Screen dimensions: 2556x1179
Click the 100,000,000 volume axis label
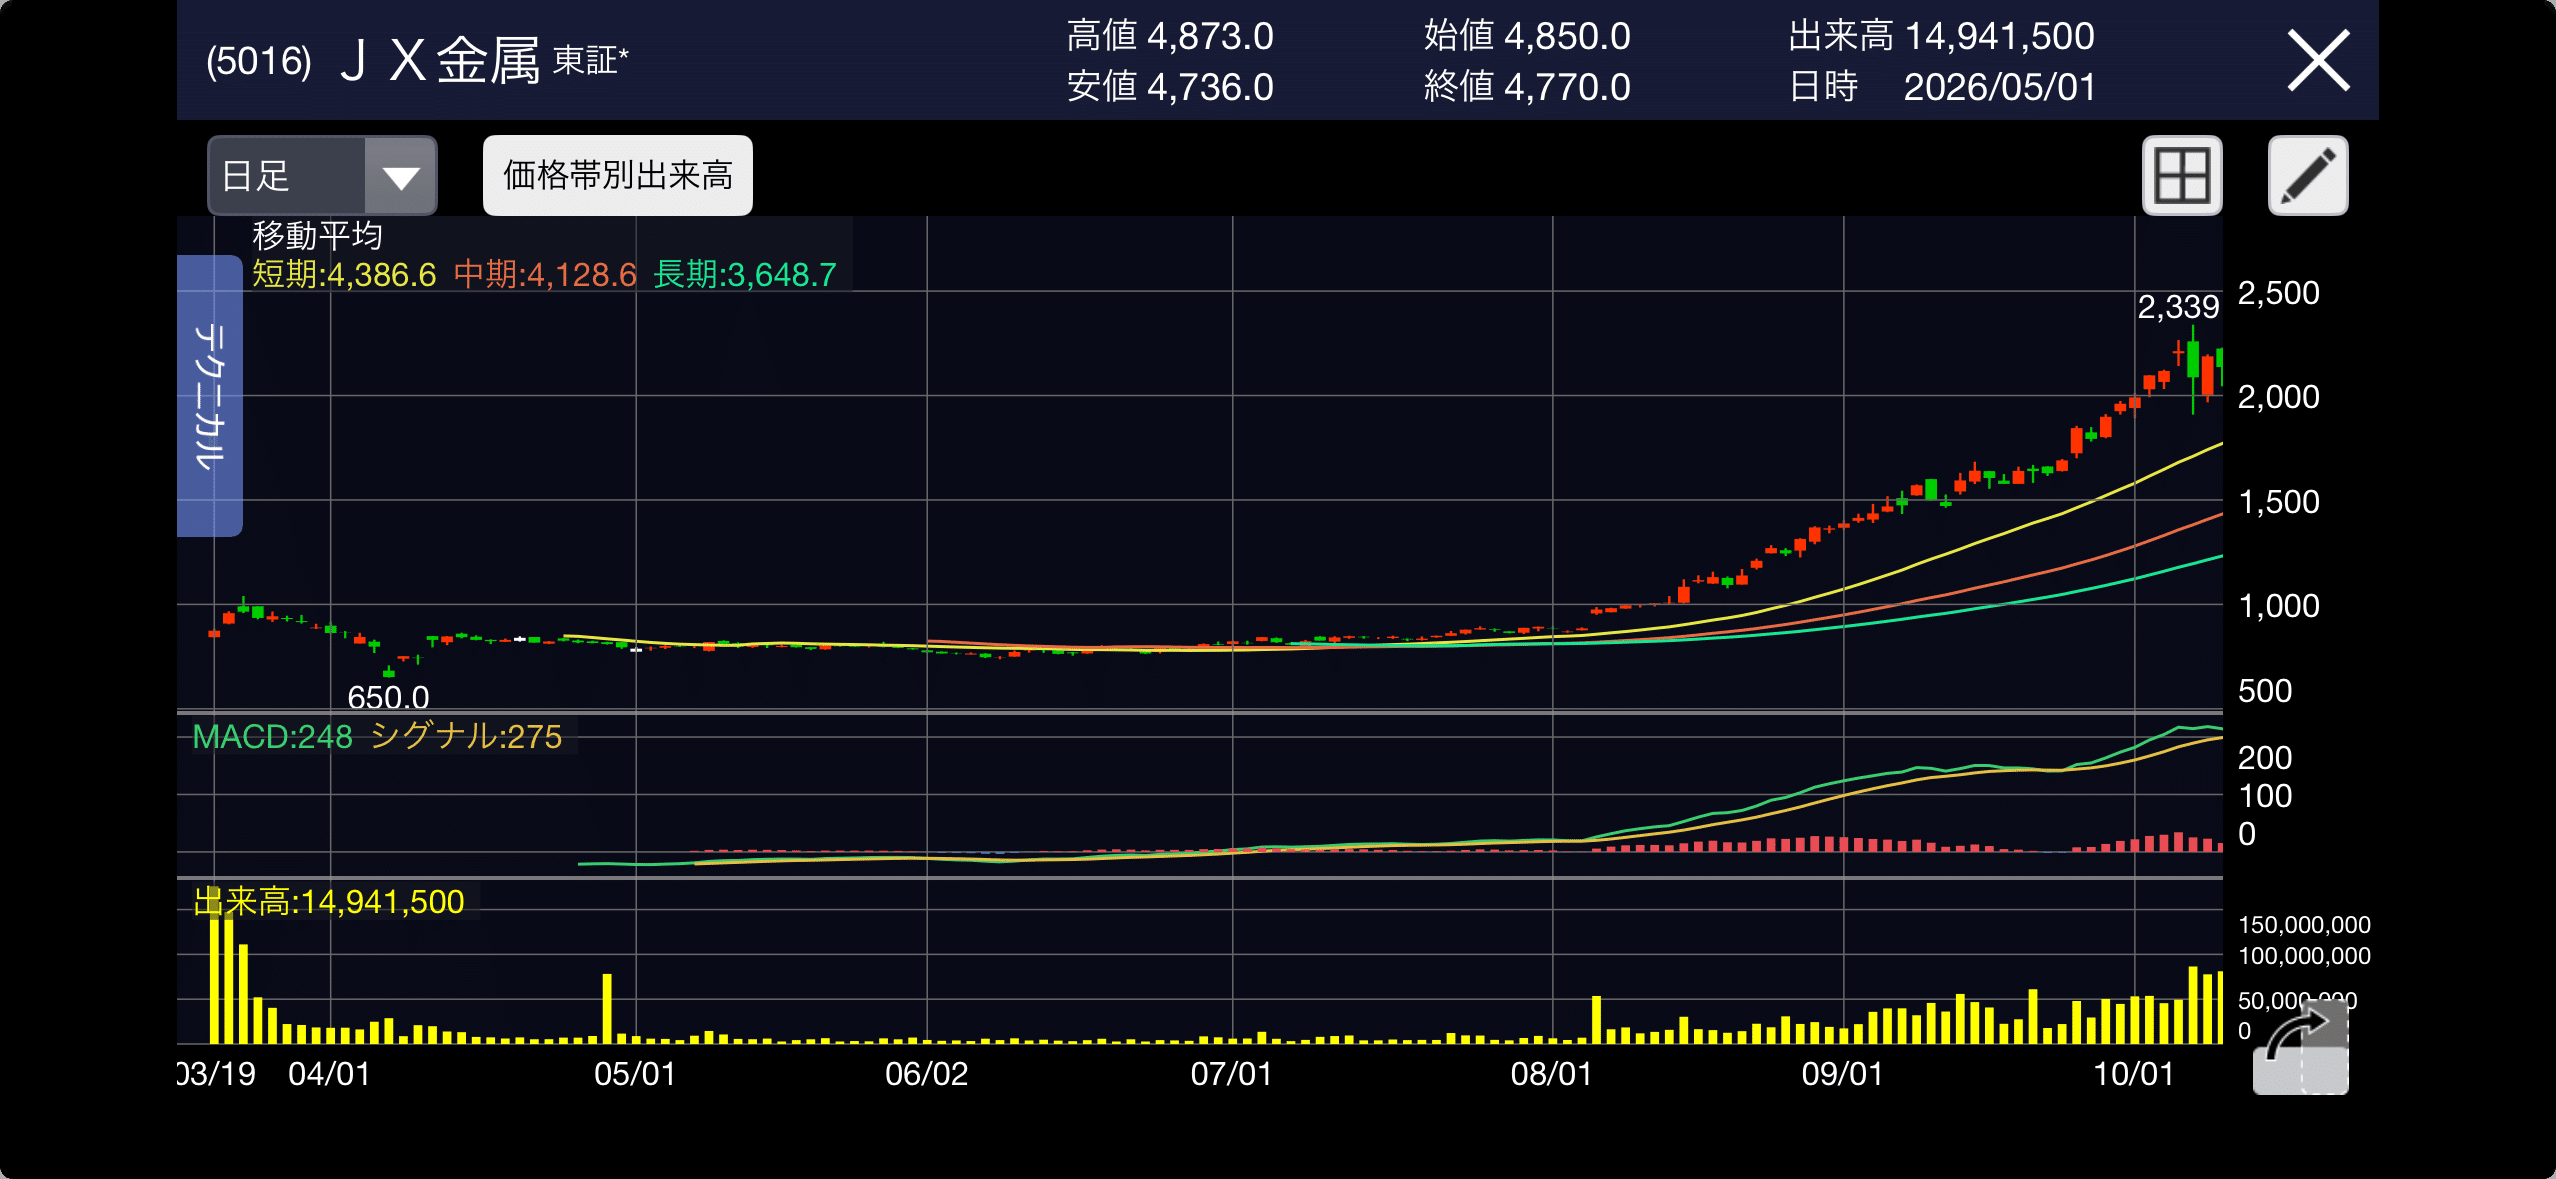pyautogui.click(x=2305, y=956)
